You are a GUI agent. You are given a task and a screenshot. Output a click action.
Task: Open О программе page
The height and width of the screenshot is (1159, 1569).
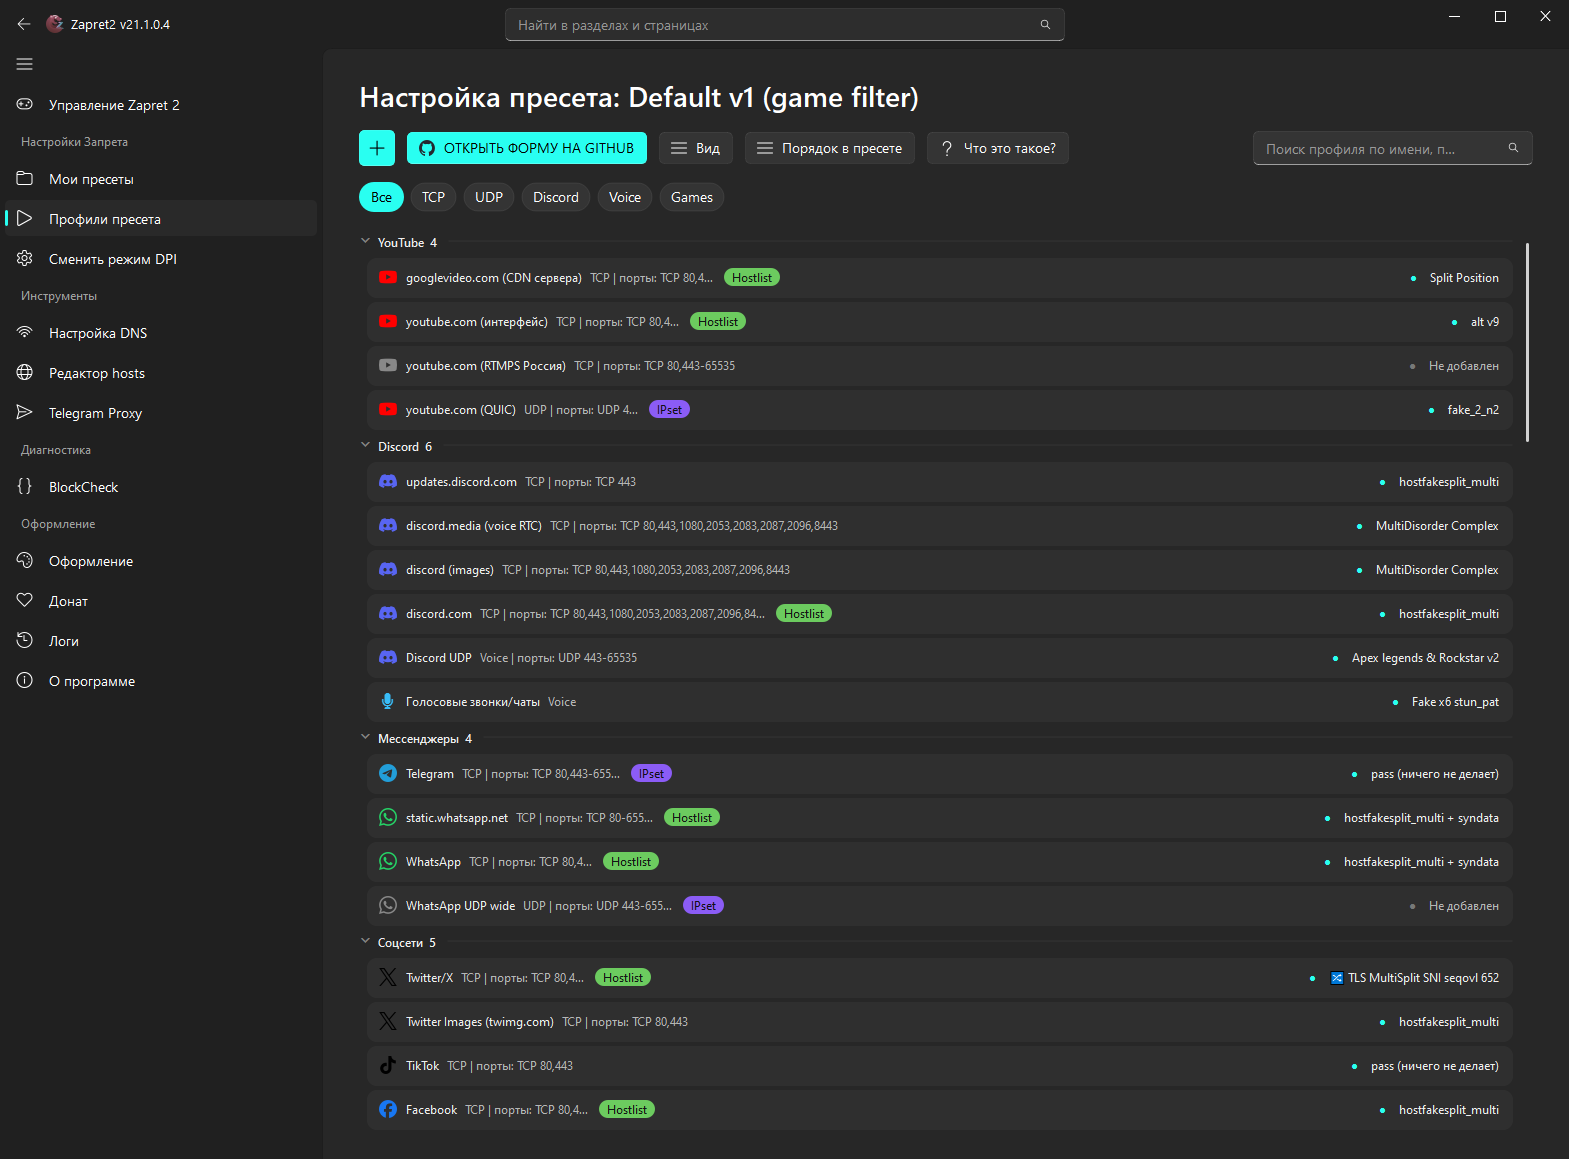coord(161,681)
